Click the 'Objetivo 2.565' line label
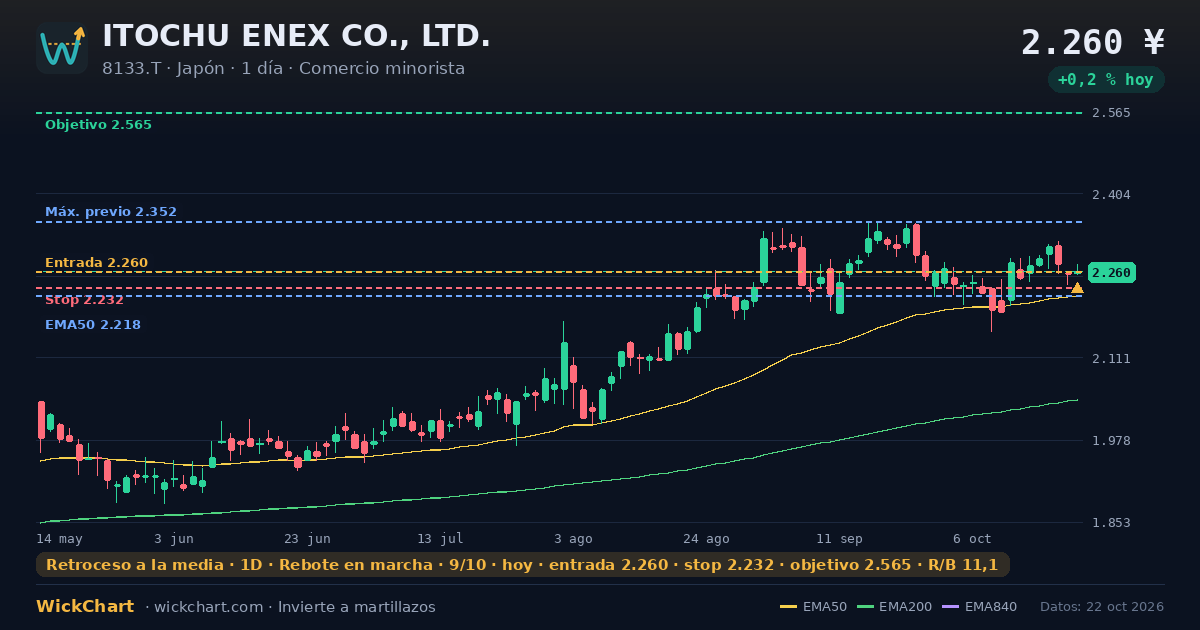Screen dimensions: 1200x630 tap(98, 125)
